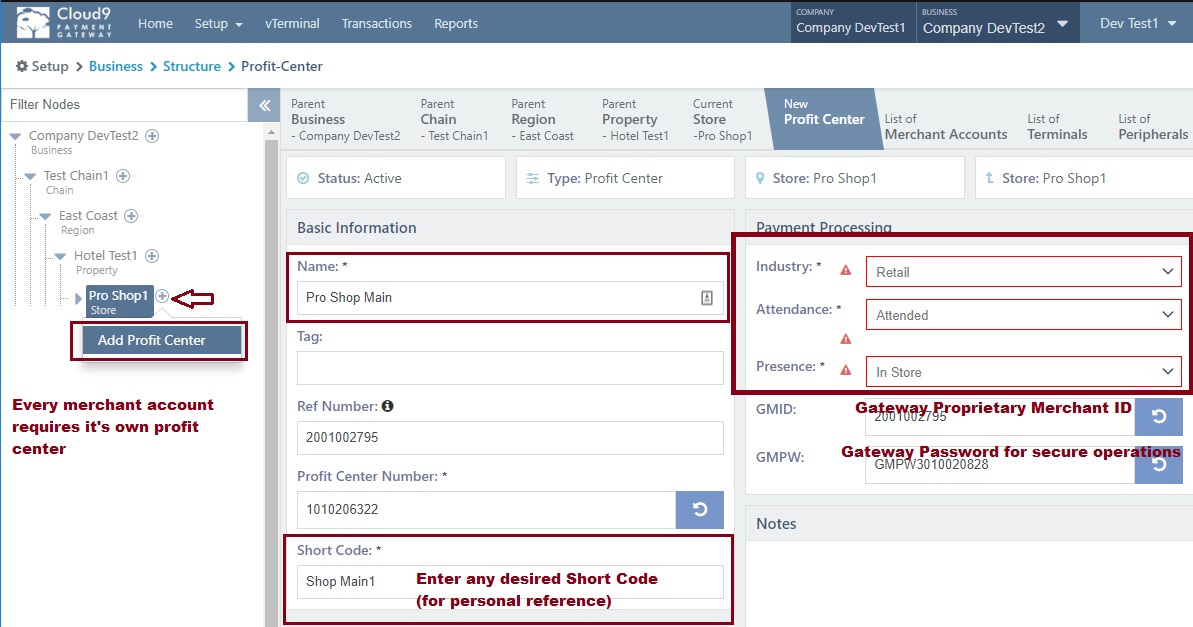The width and height of the screenshot is (1193, 627).
Task: Regenerate the GMID using its refresh icon
Action: point(1159,416)
